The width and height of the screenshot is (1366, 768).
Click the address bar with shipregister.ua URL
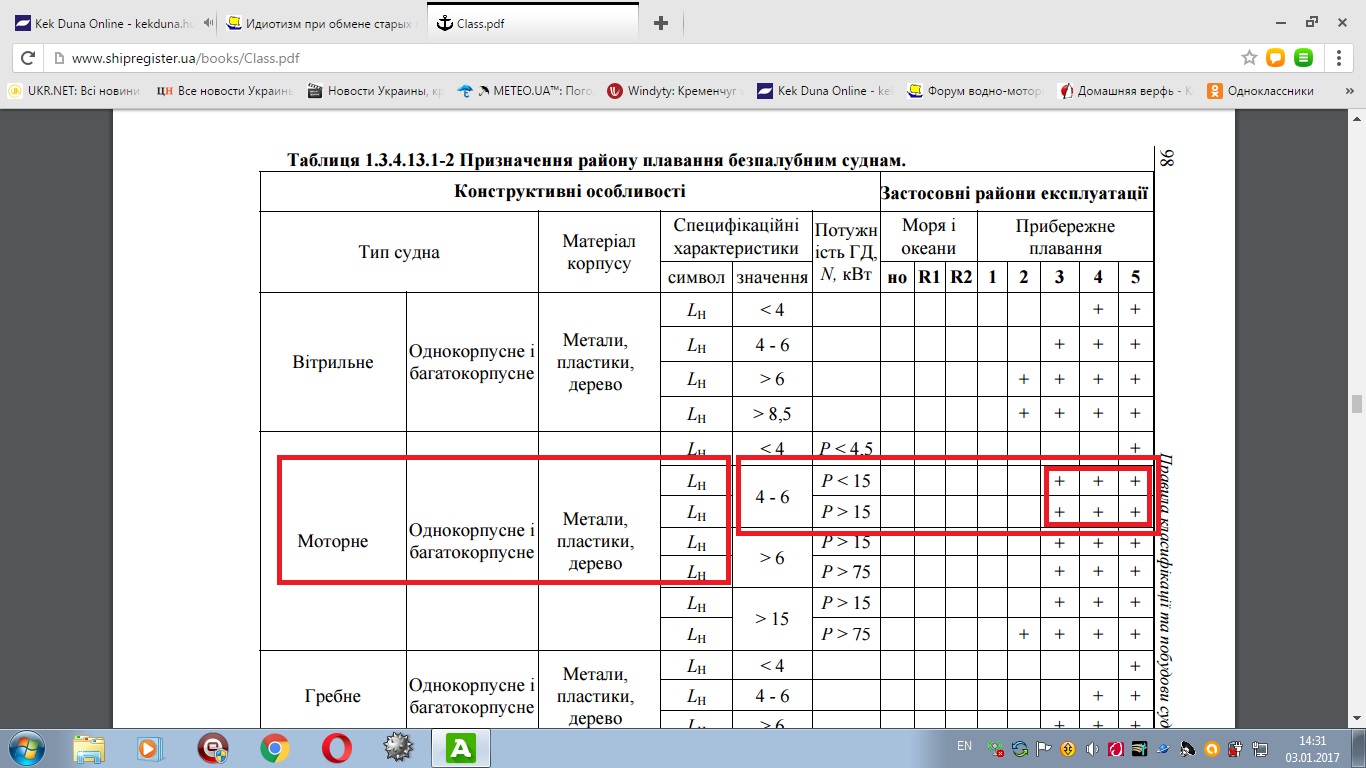click(640, 58)
